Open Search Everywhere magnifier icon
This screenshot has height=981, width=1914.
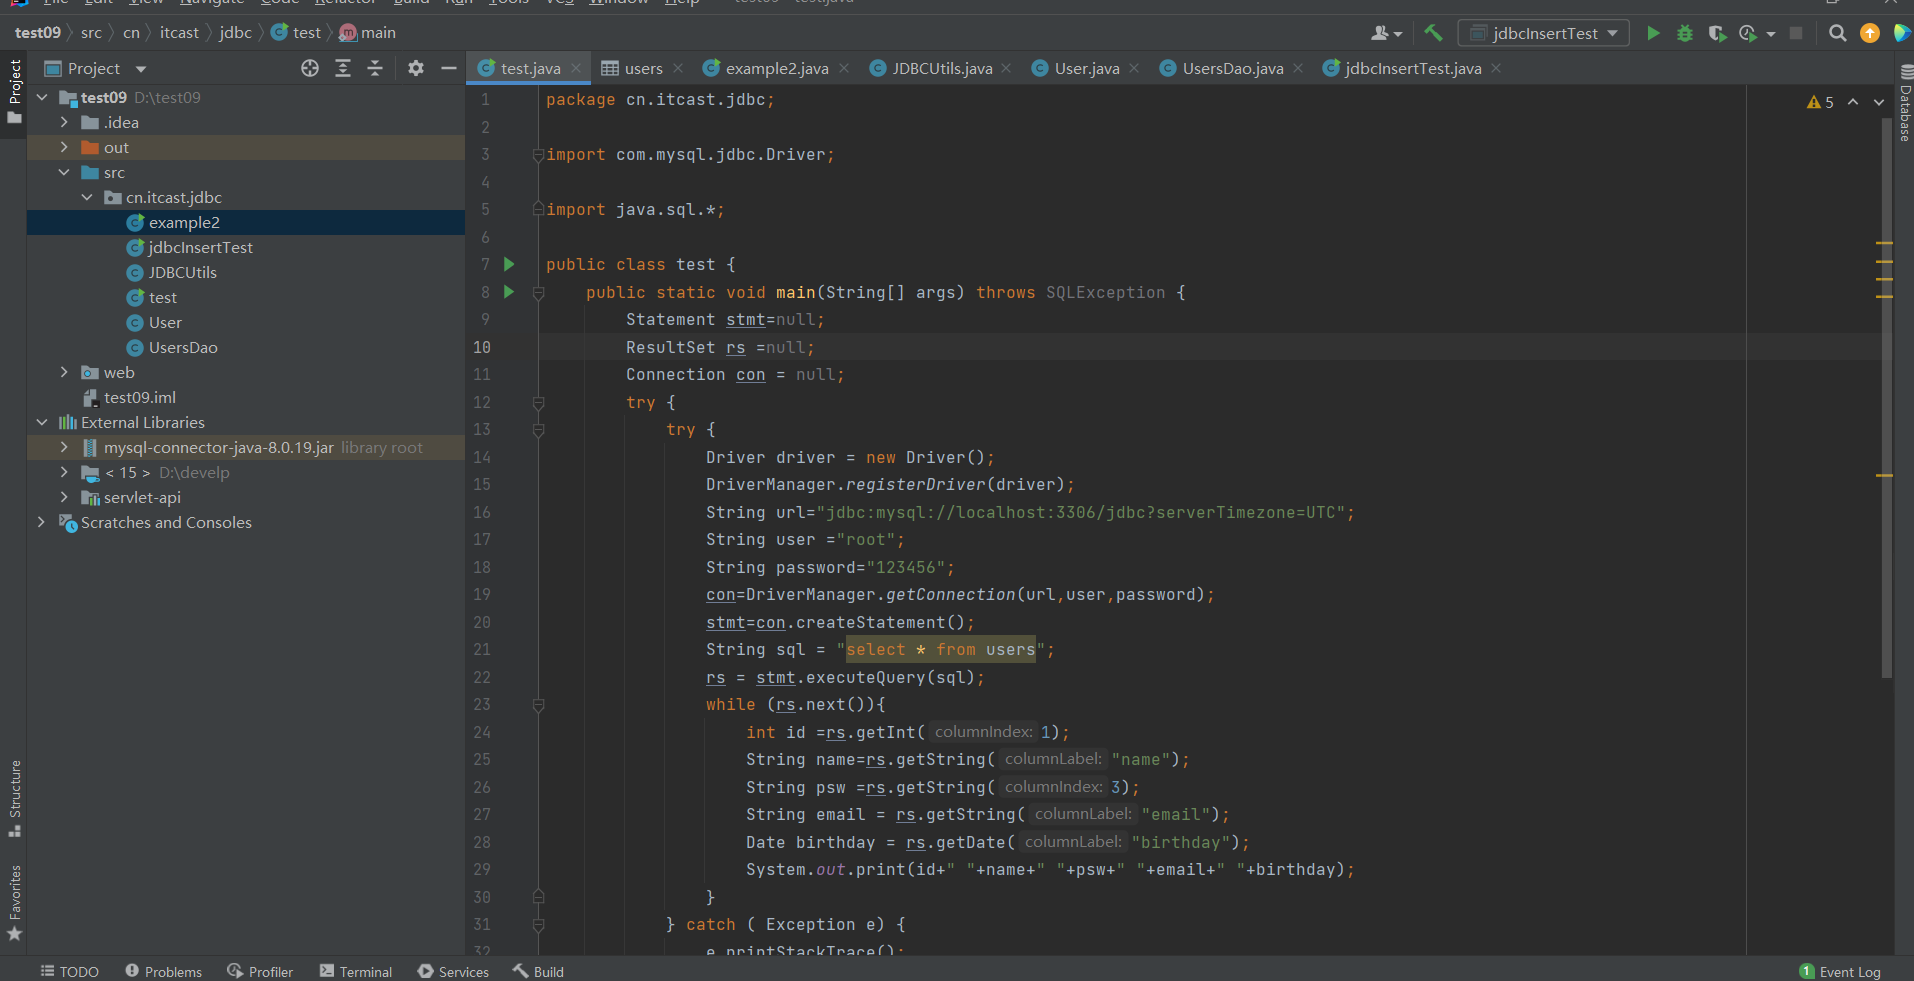click(1837, 33)
